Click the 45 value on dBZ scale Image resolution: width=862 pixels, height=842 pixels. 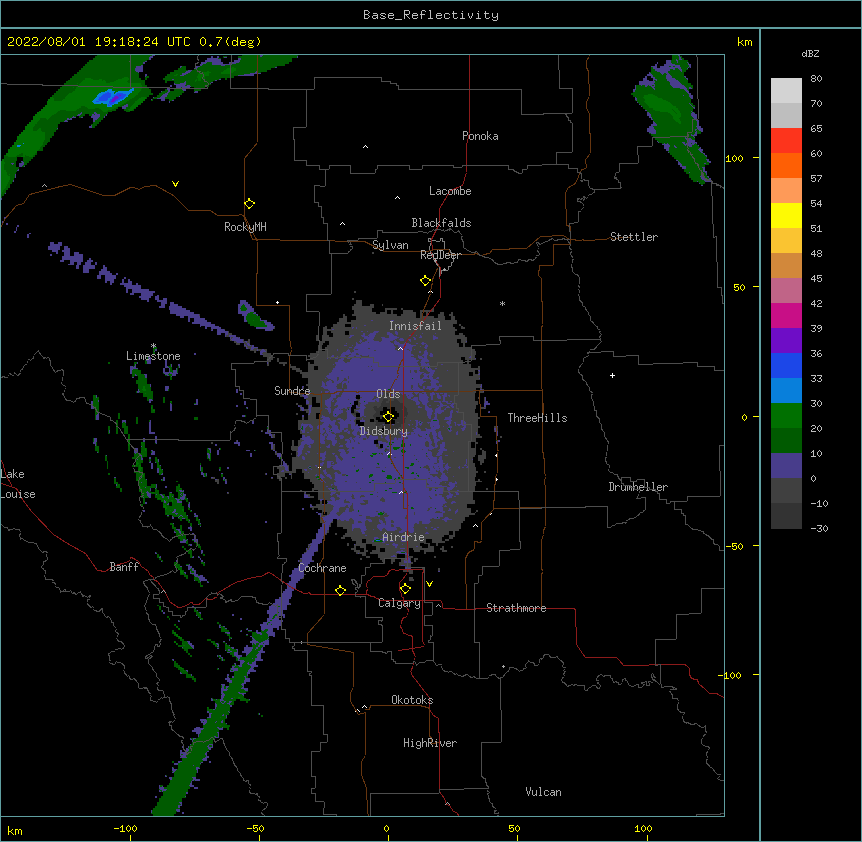pyautogui.click(x=816, y=279)
